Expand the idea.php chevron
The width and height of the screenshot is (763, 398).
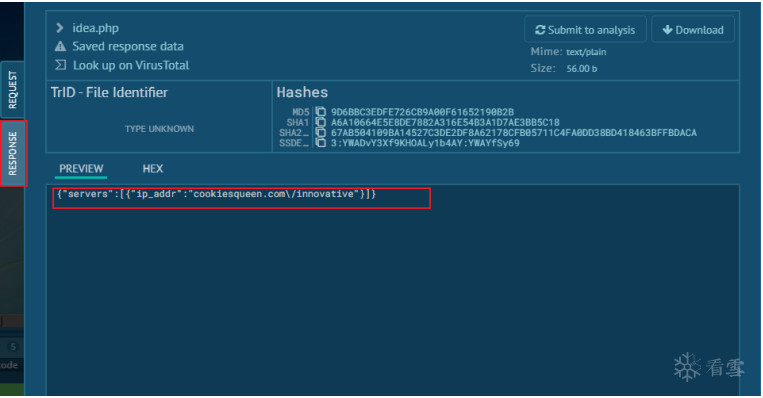click(59, 28)
